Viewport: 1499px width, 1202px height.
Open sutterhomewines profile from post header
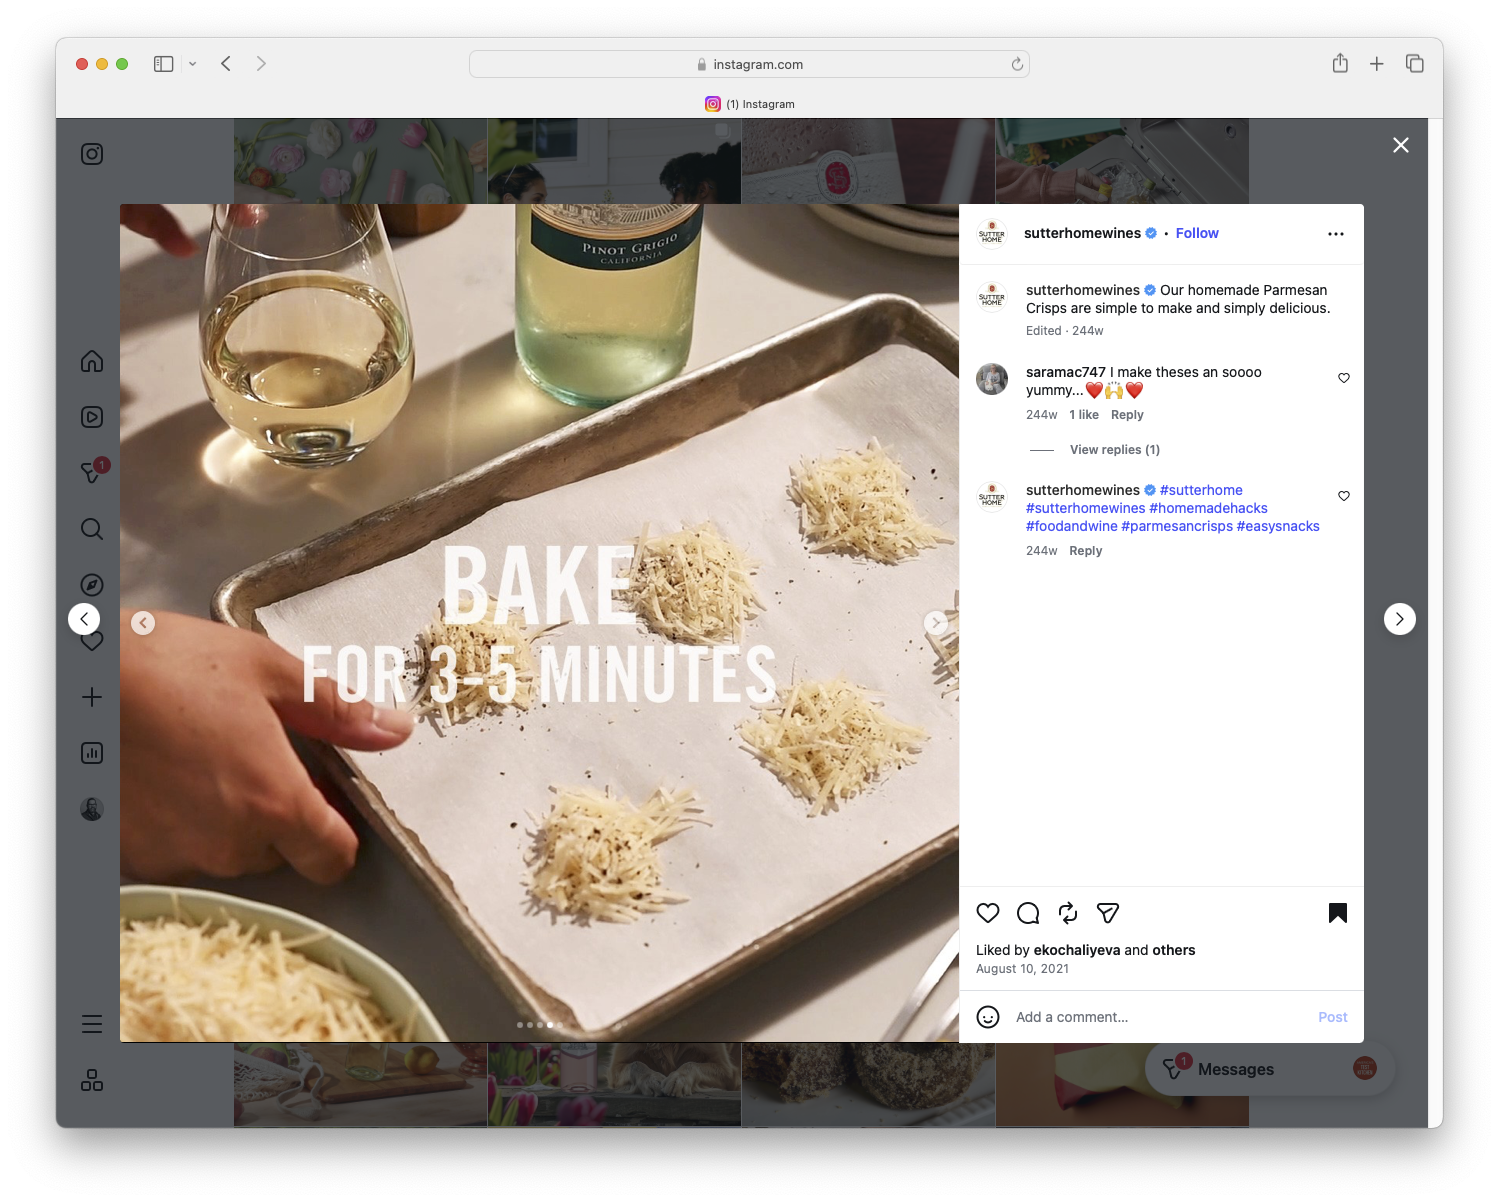[1082, 233]
